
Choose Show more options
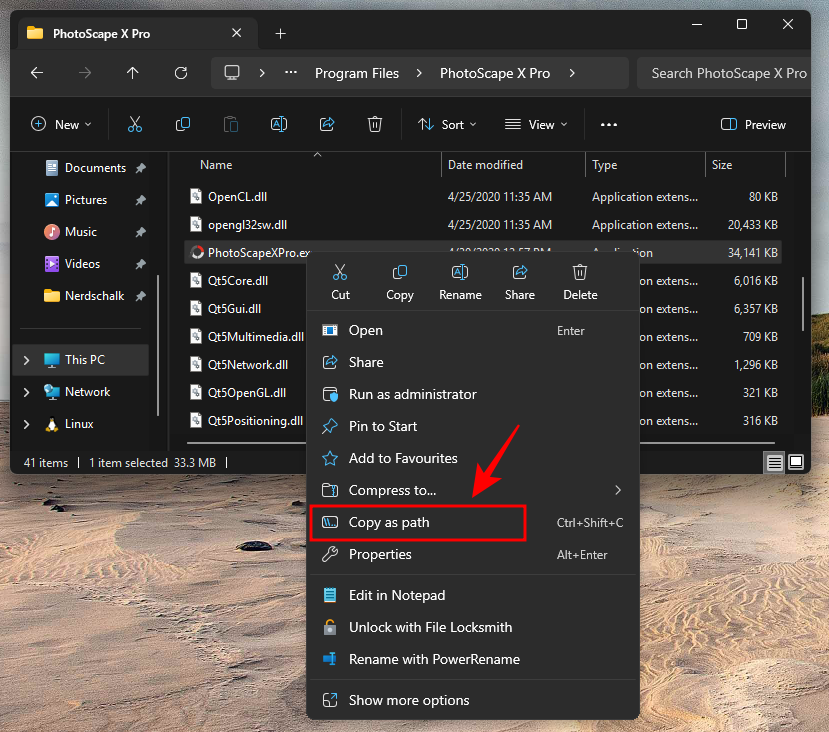point(473,700)
